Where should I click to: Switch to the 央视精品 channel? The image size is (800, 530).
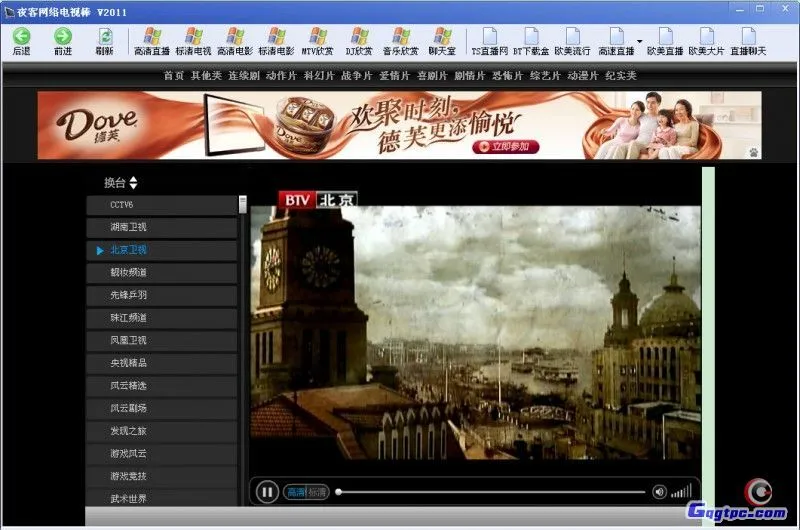tap(162, 363)
